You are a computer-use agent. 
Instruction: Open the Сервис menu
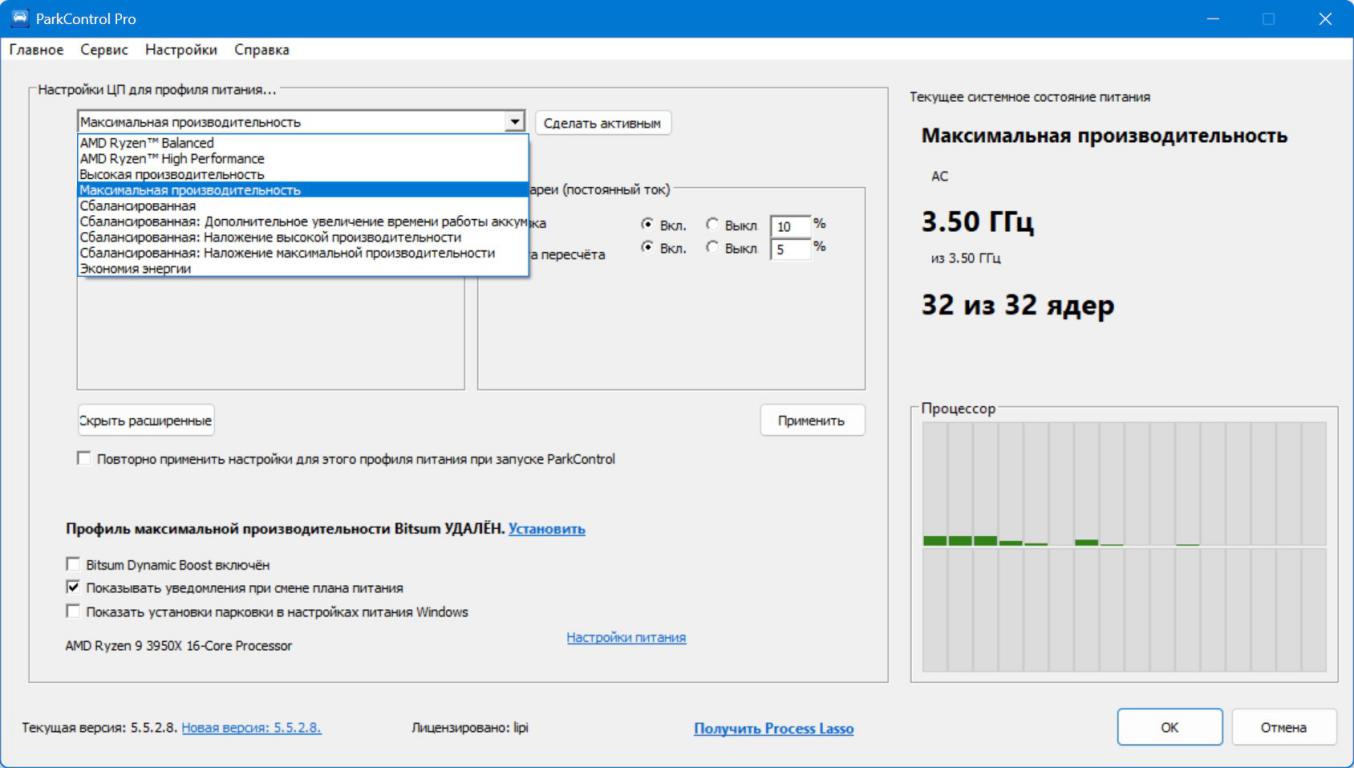(x=104, y=50)
